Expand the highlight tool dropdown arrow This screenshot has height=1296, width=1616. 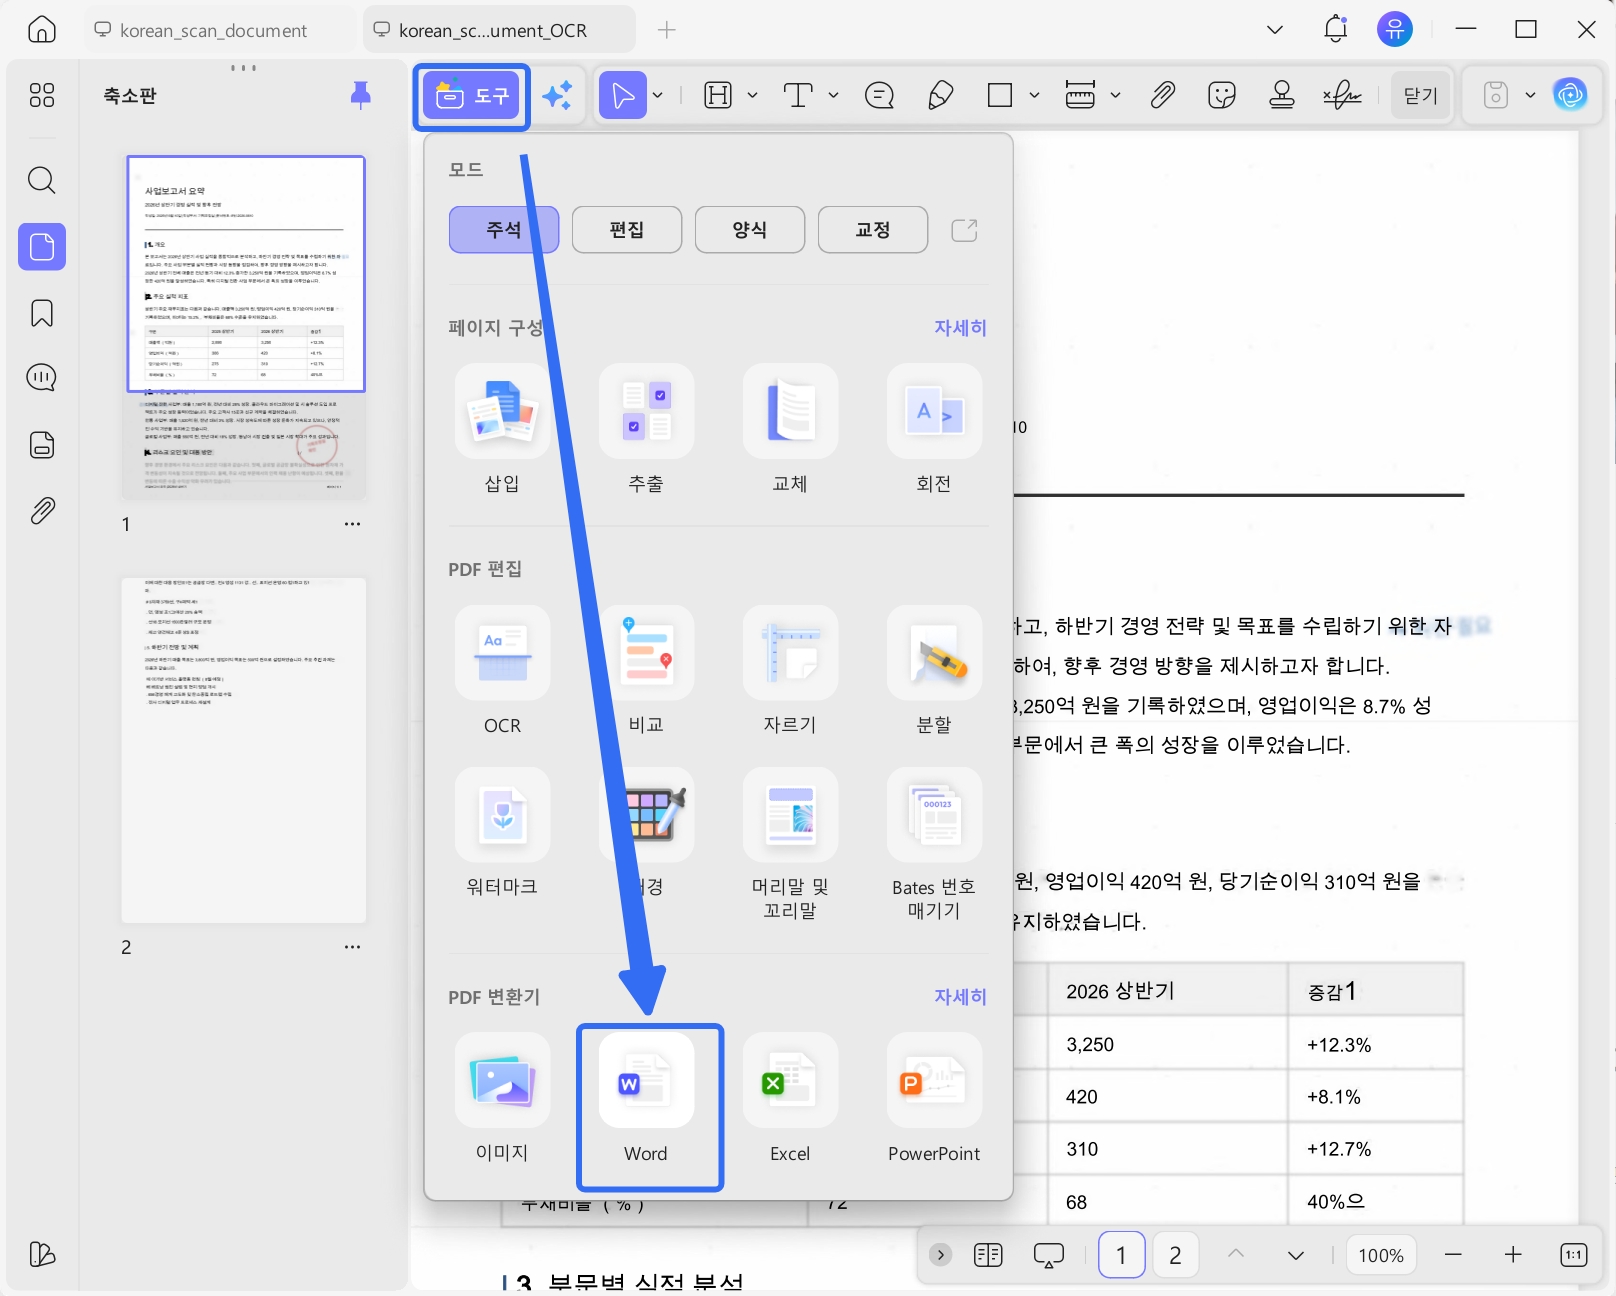(x=753, y=96)
